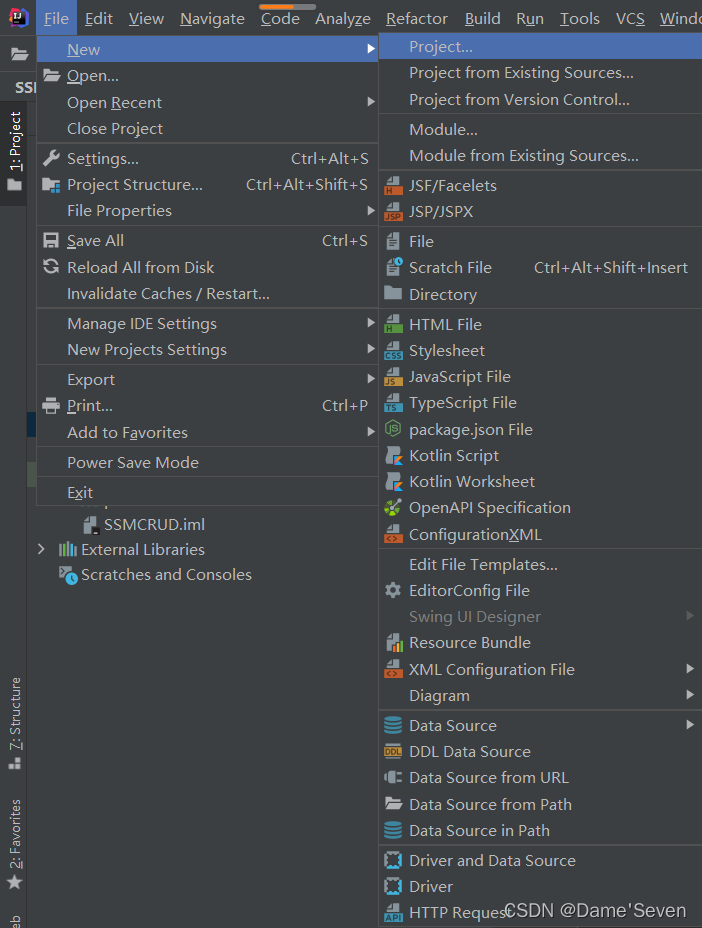Choose Project from Version Control...
702x928 pixels.
[540, 99]
